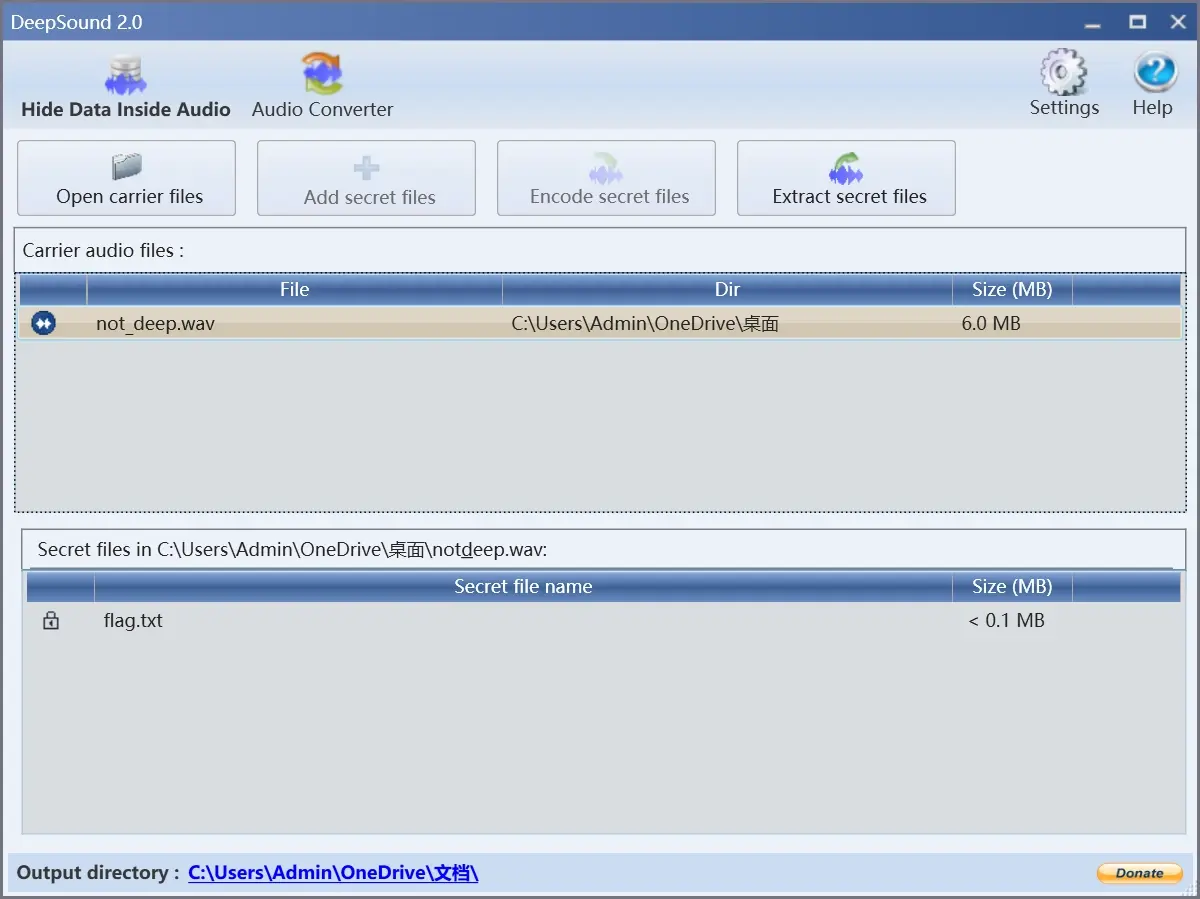Maximize the DeepSound window

point(1137,21)
